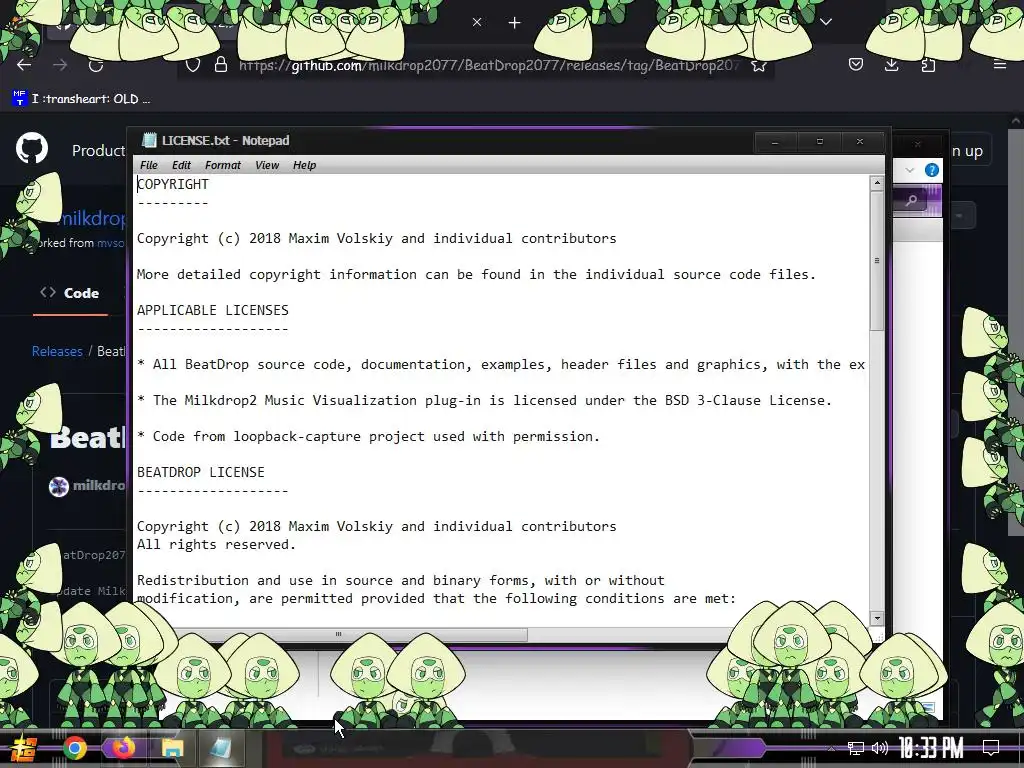The image size is (1024, 768).
Task: Expand the chevron beside the help icon
Action: pyautogui.click(x=910, y=170)
